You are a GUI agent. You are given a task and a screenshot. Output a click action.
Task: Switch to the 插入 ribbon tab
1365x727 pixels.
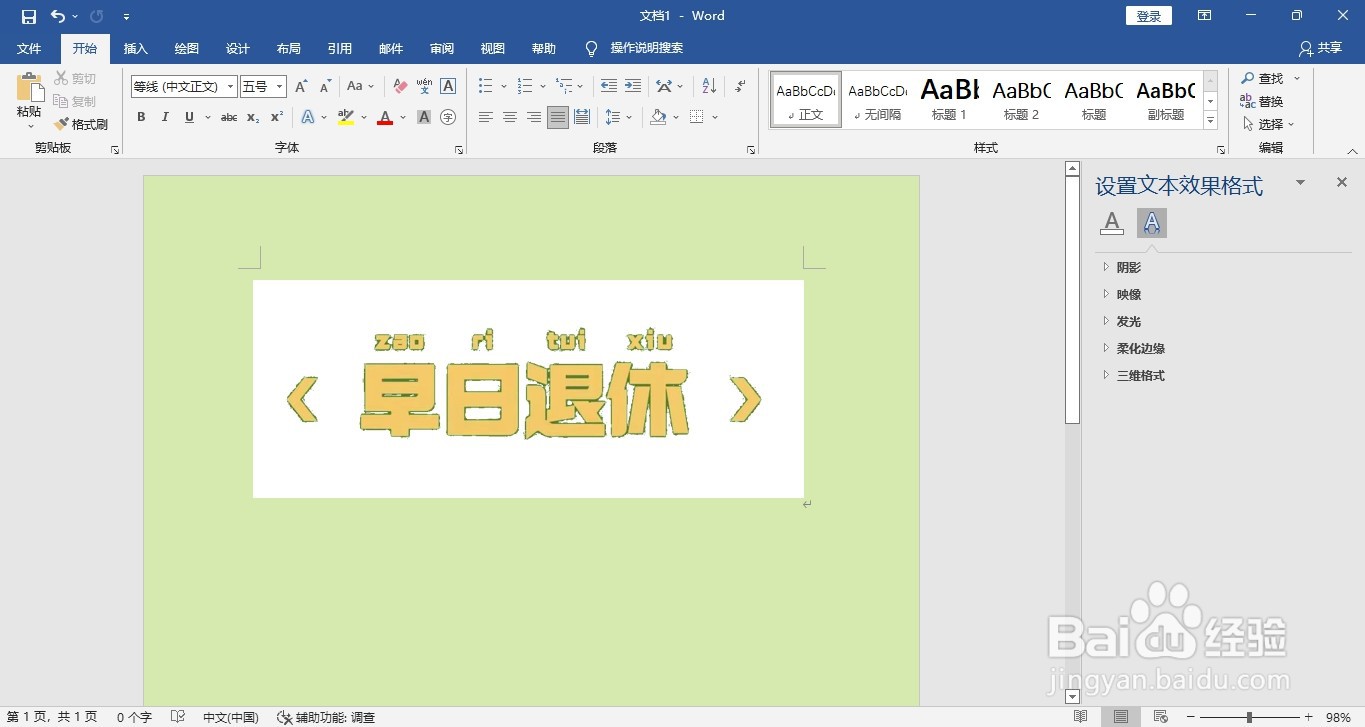pyautogui.click(x=135, y=48)
